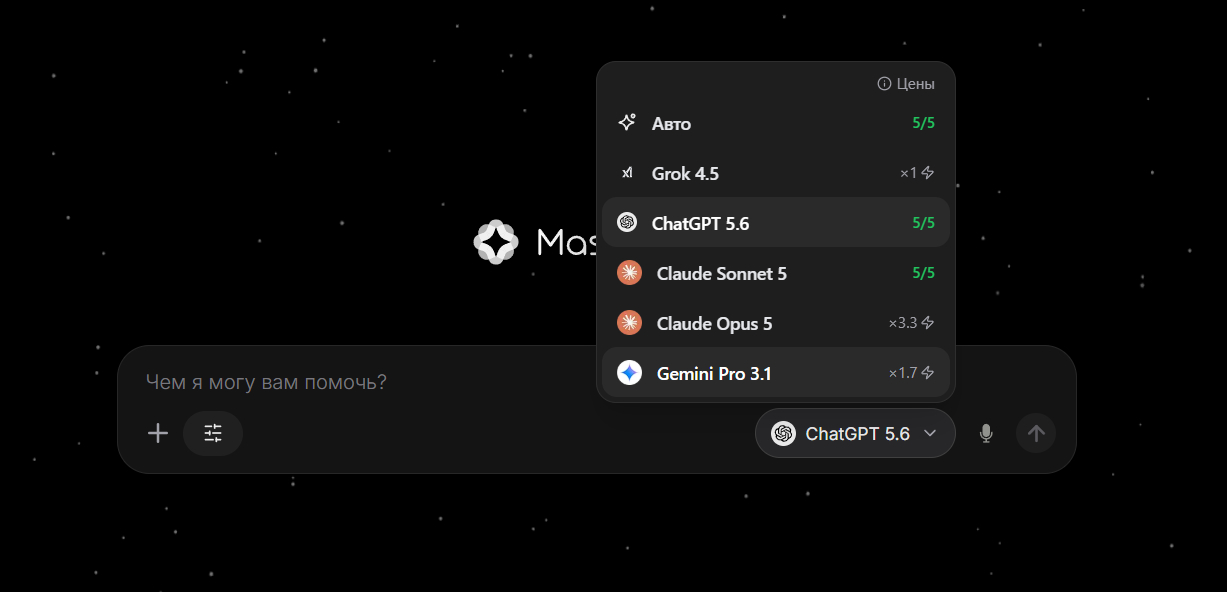Click the lightning icon next to ×3.3
This screenshot has width=1227, height=592.
[x=928, y=323]
